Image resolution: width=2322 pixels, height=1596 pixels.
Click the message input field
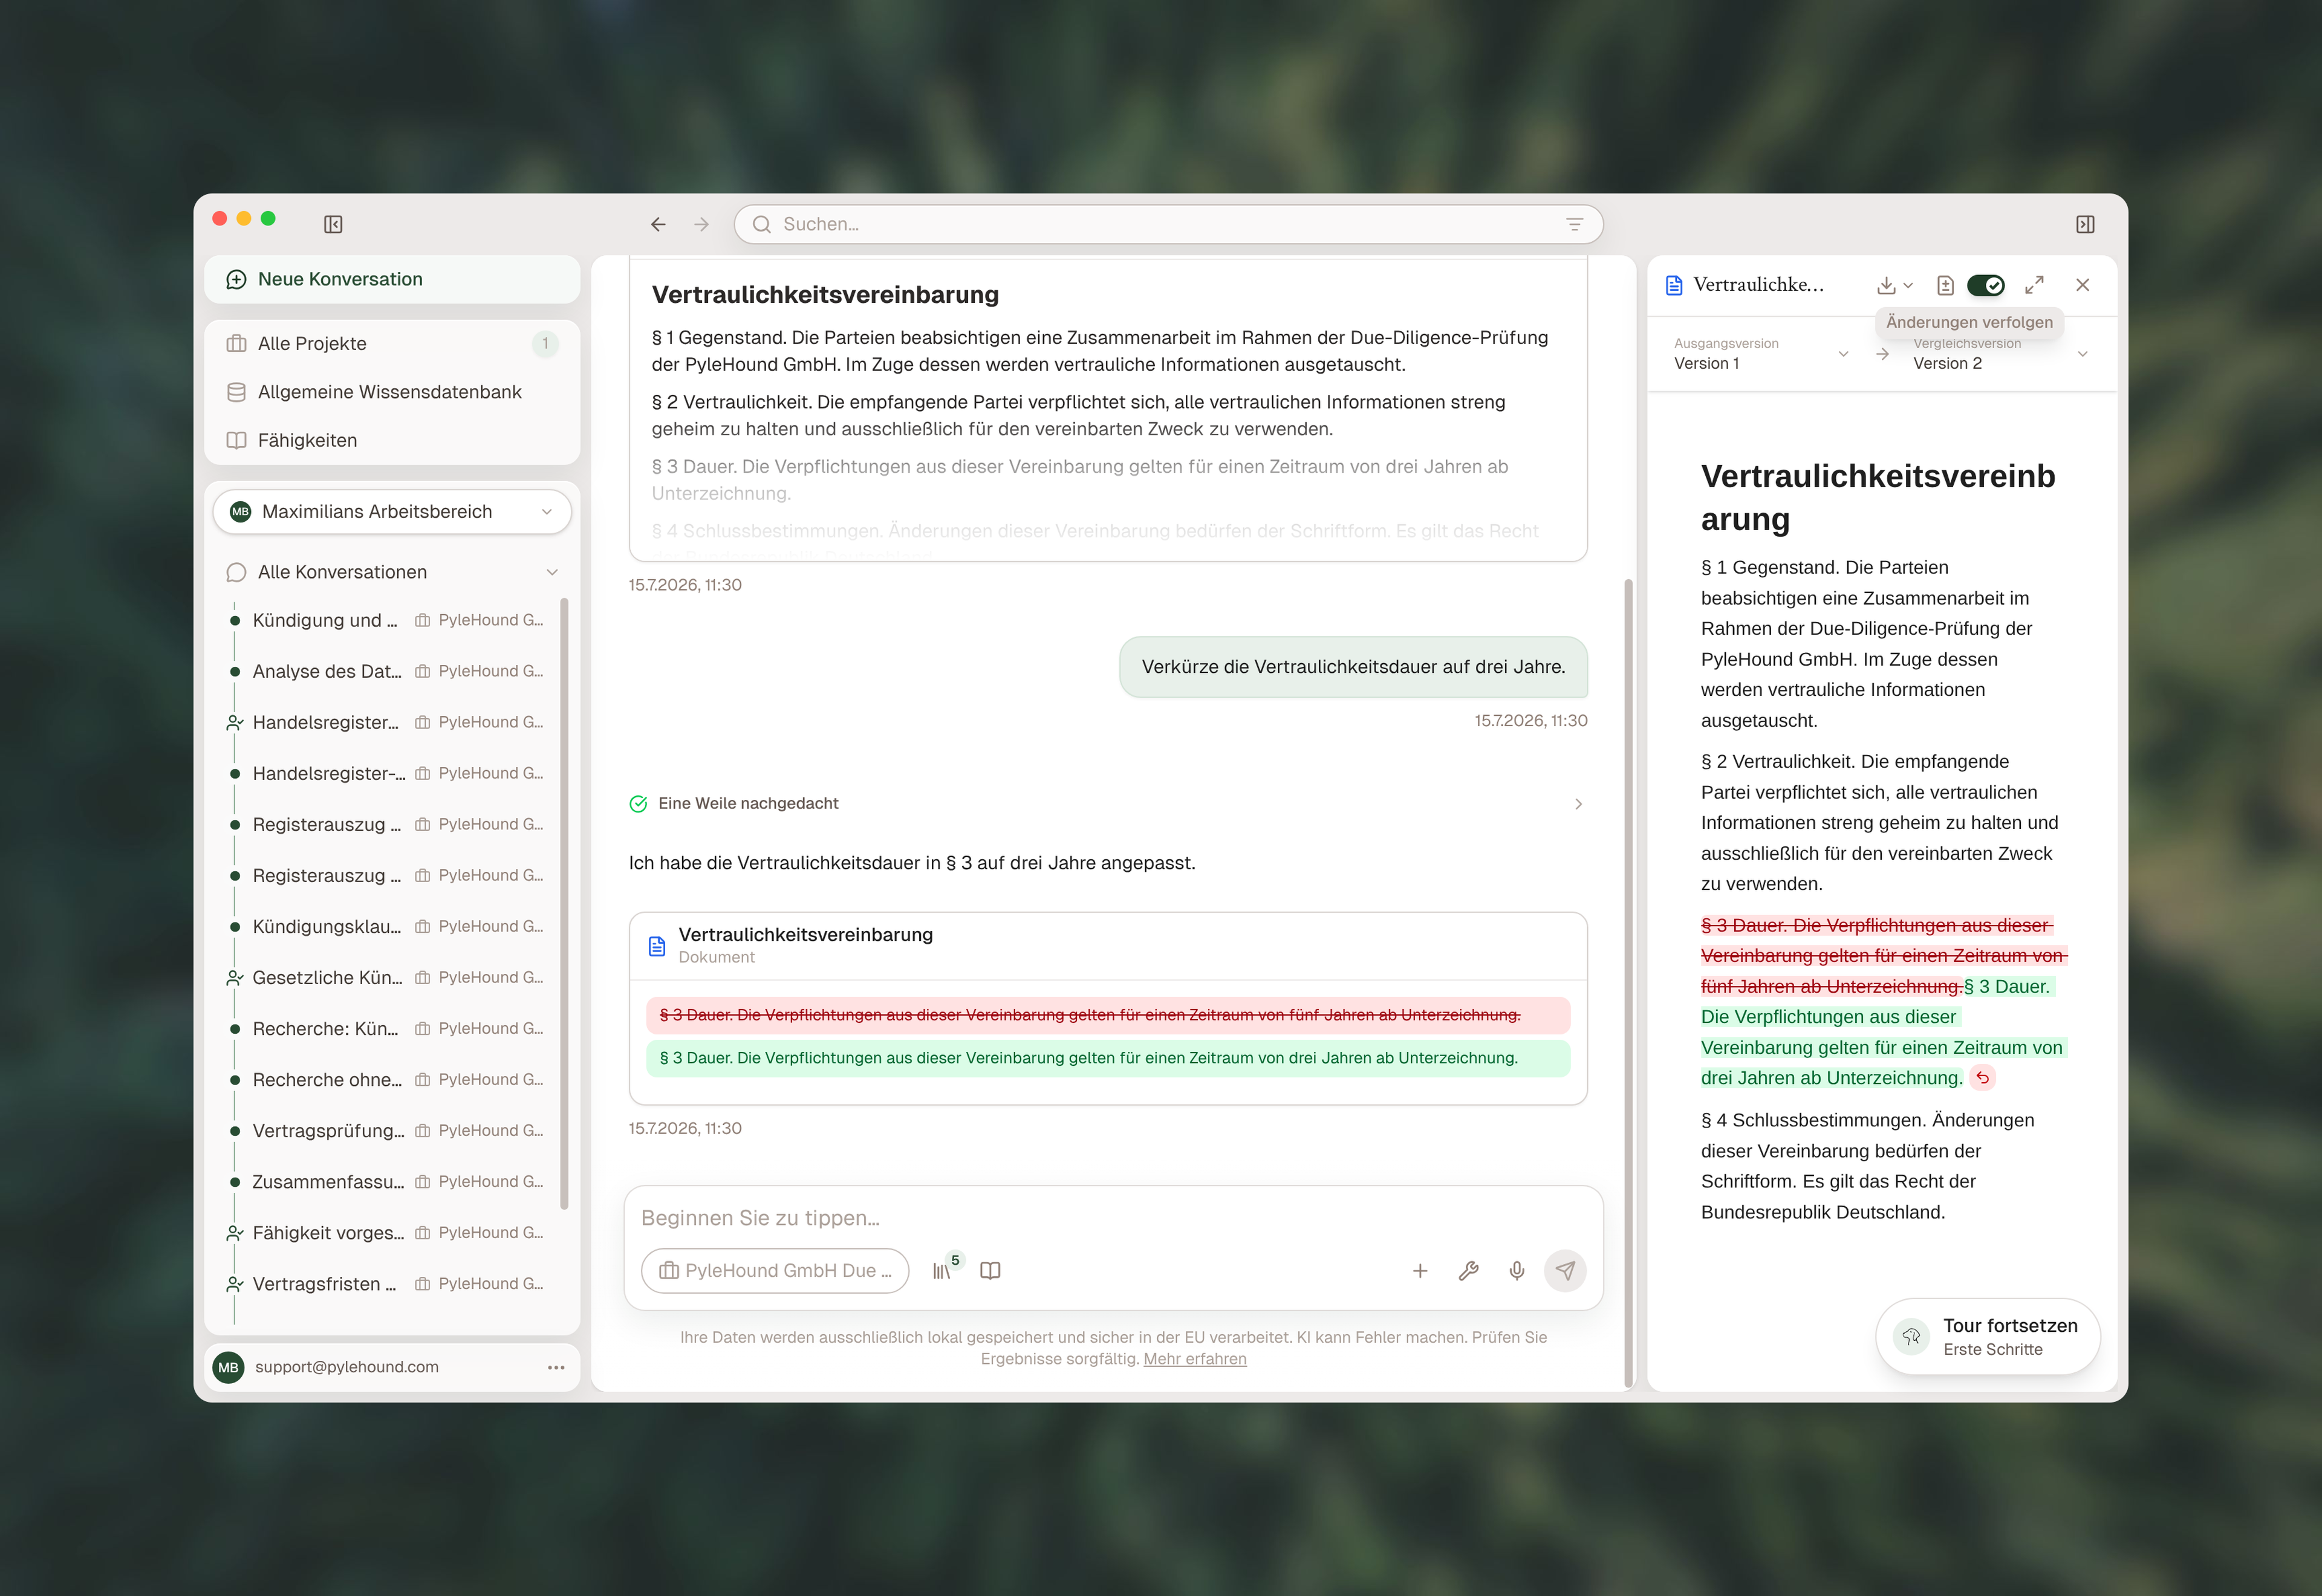(1113, 1218)
